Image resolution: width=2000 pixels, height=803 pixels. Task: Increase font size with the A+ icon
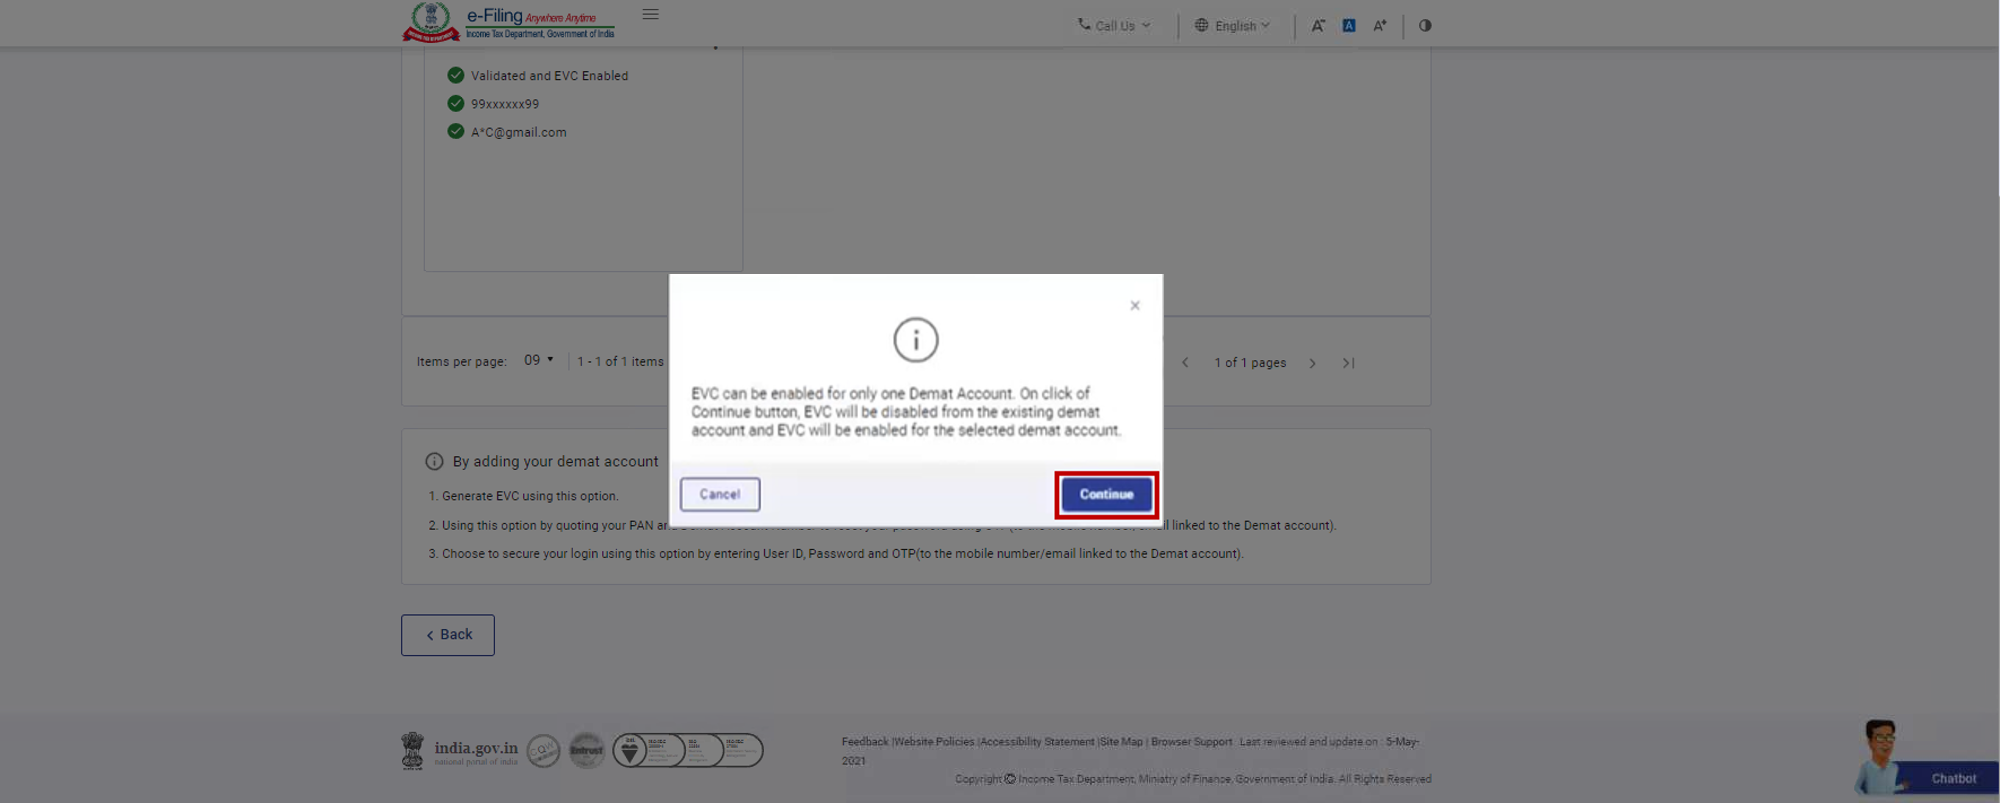click(1380, 26)
